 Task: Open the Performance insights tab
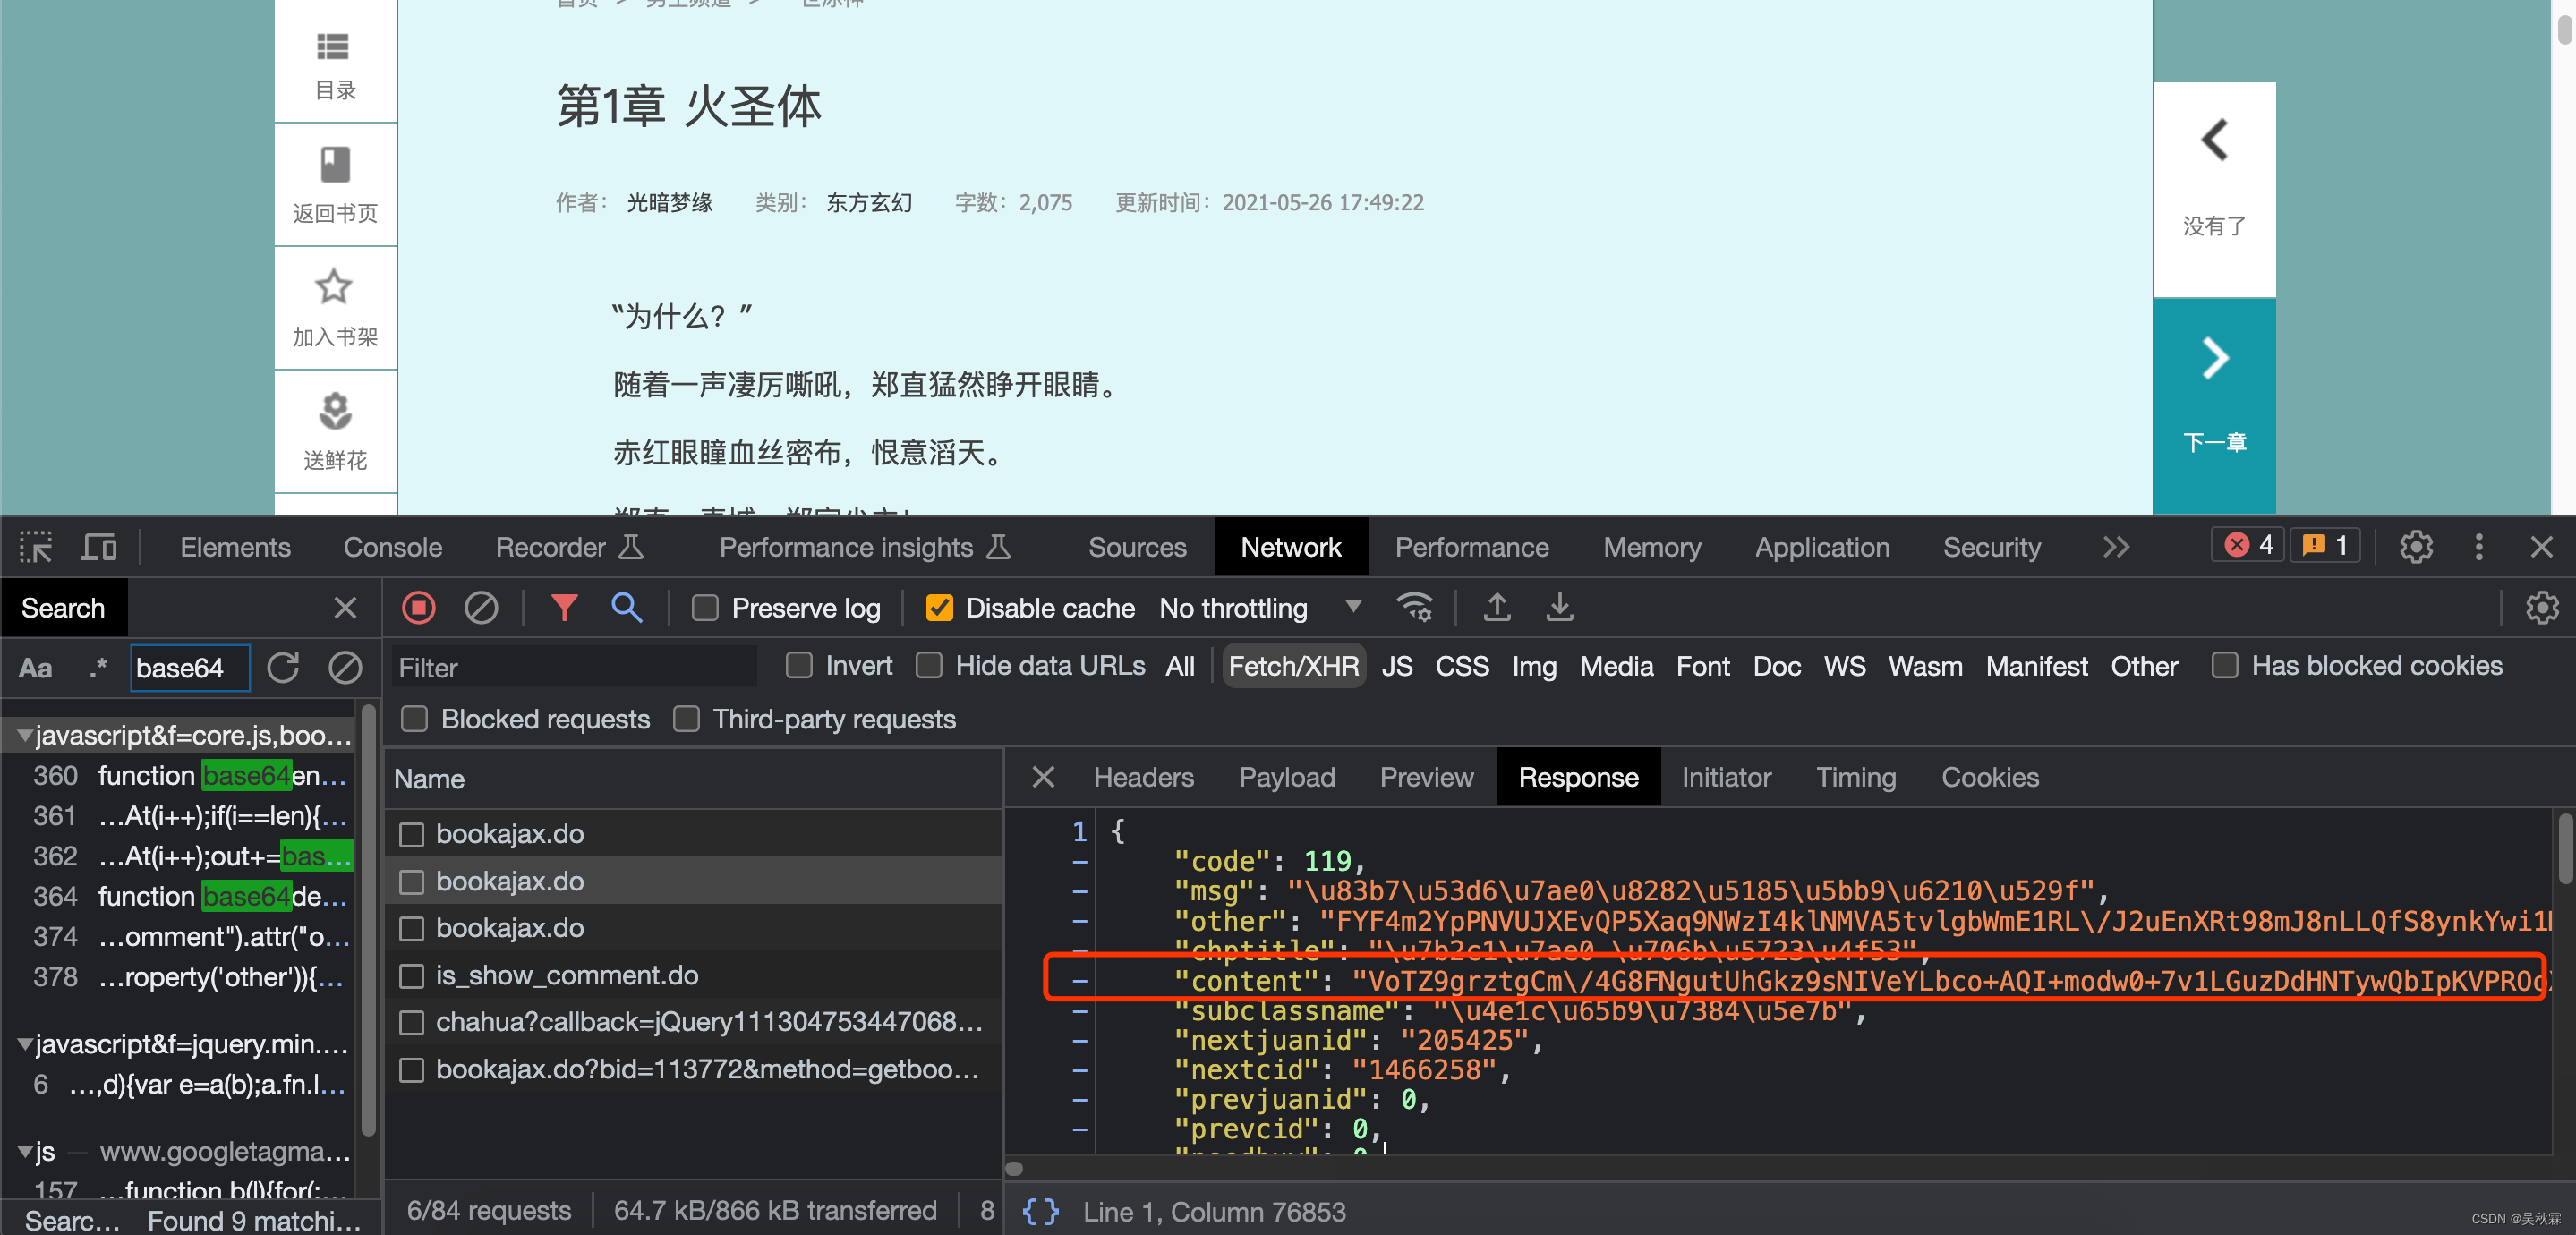click(864, 547)
